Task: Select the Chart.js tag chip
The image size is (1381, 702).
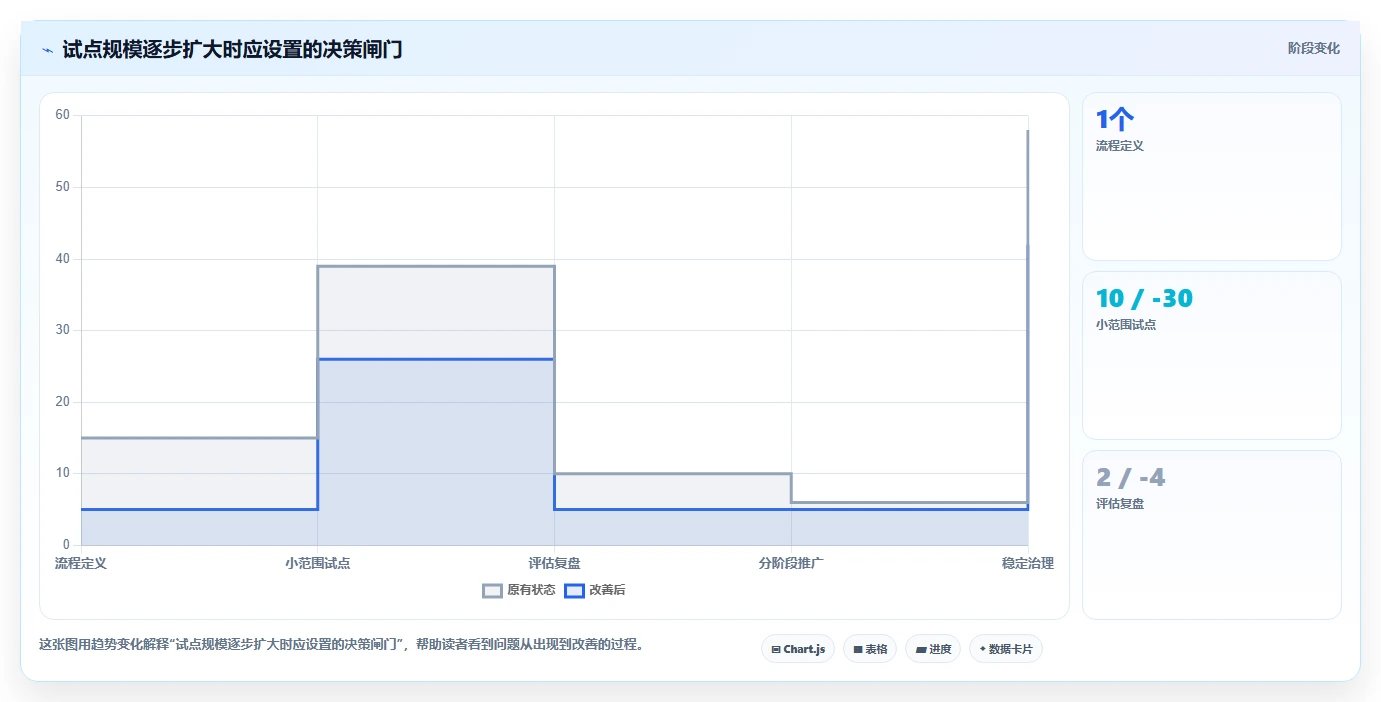Action: [x=798, y=649]
